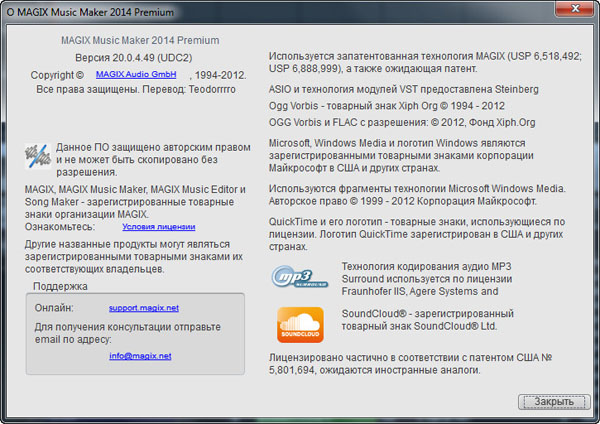Visit the support.magix.net link
The width and height of the screenshot is (600, 424).
[x=143, y=309]
